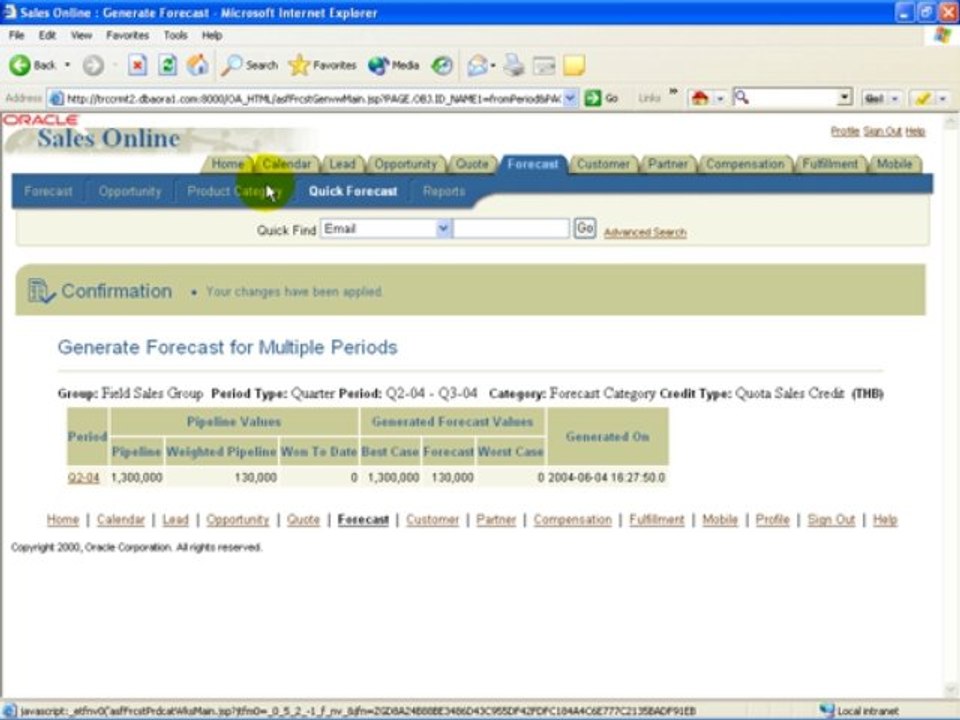Open Favorites star toolbar button
The width and height of the screenshot is (960, 720).
[322, 65]
